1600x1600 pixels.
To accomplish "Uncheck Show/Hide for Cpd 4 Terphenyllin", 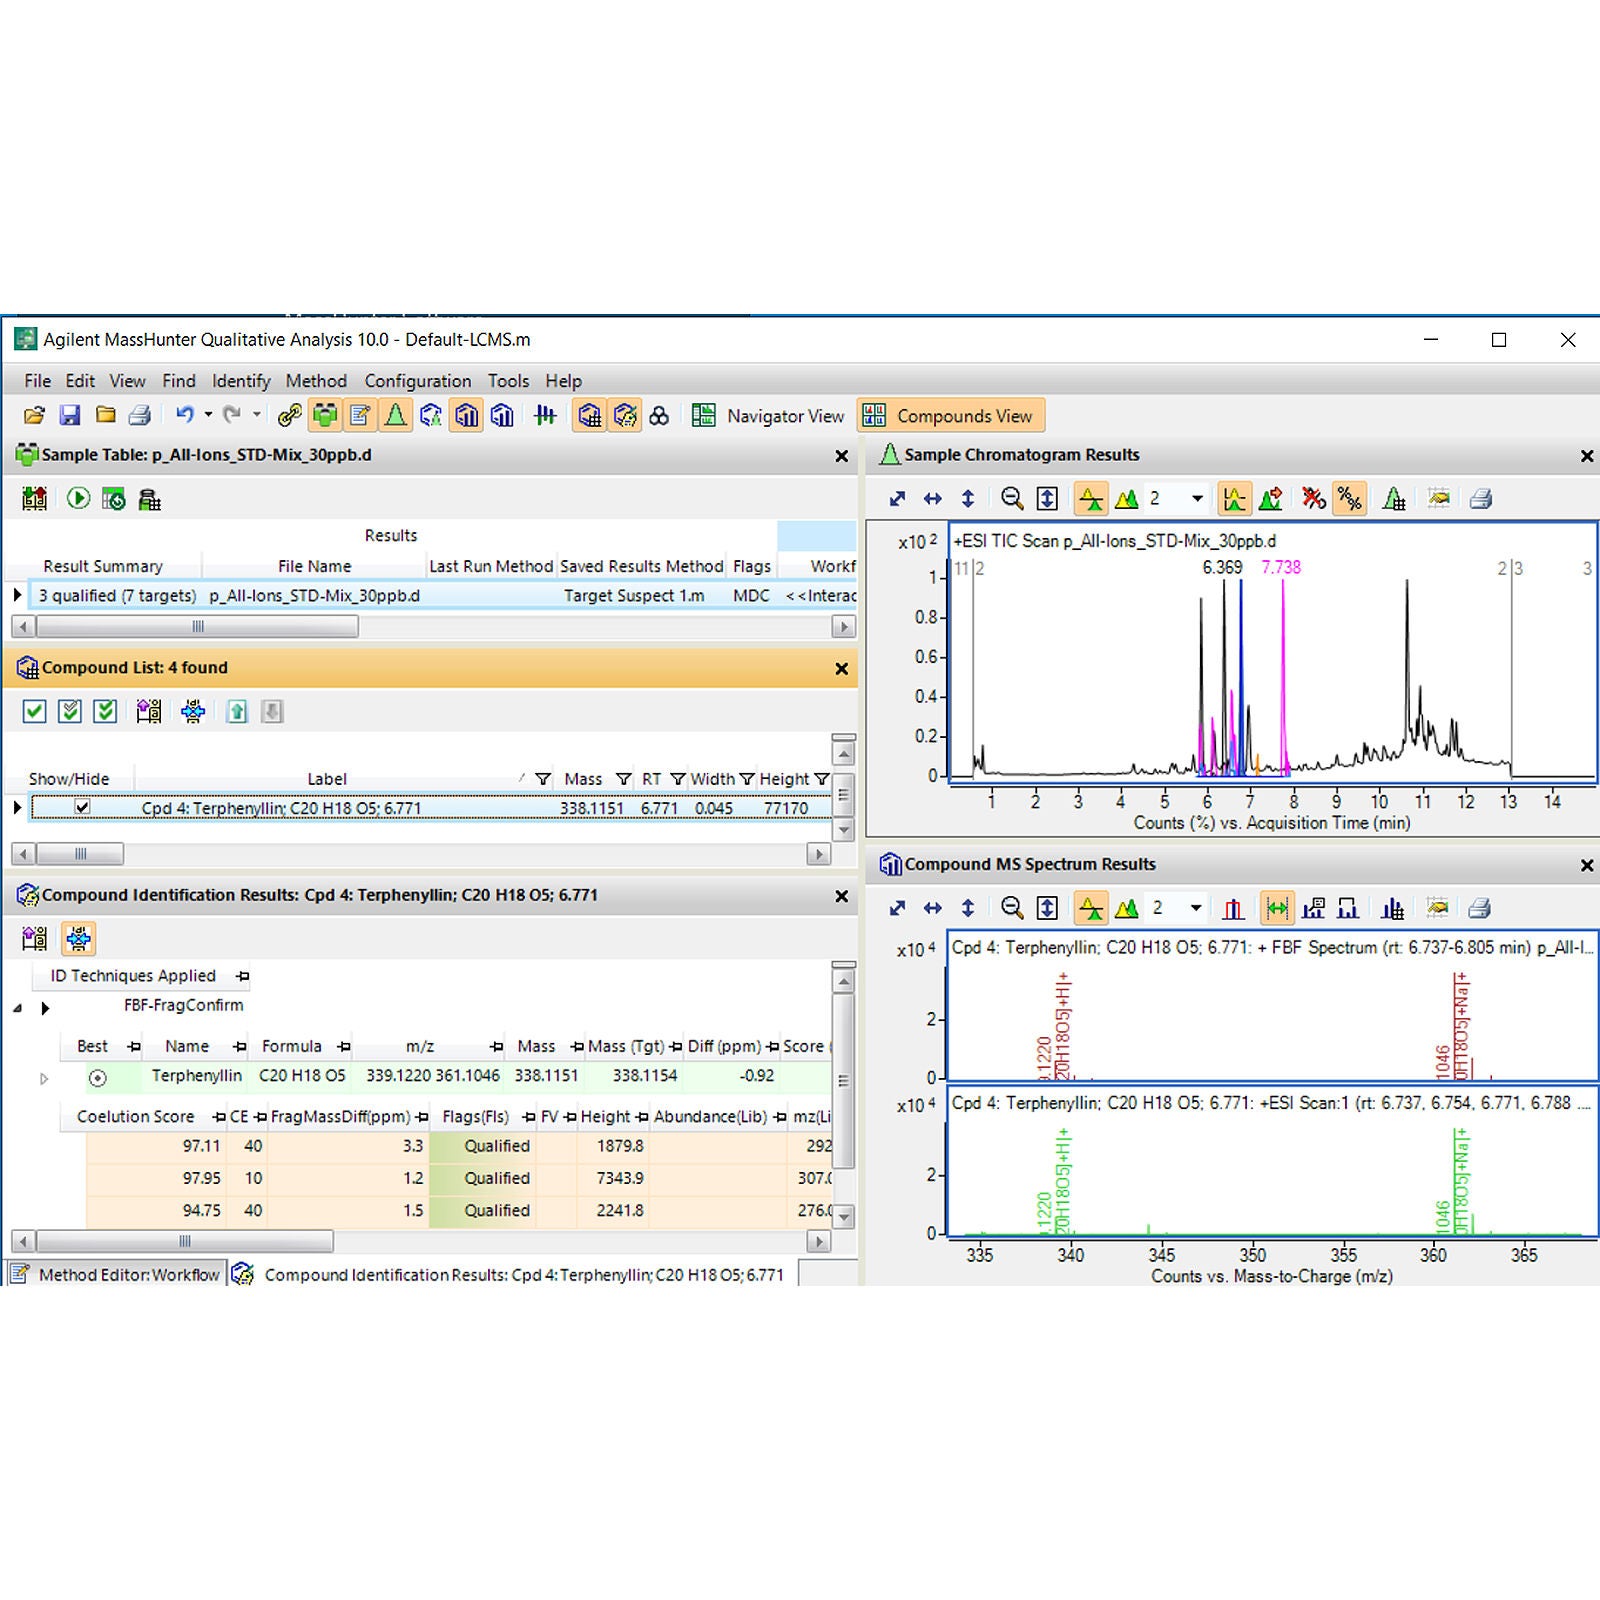I will pos(82,807).
